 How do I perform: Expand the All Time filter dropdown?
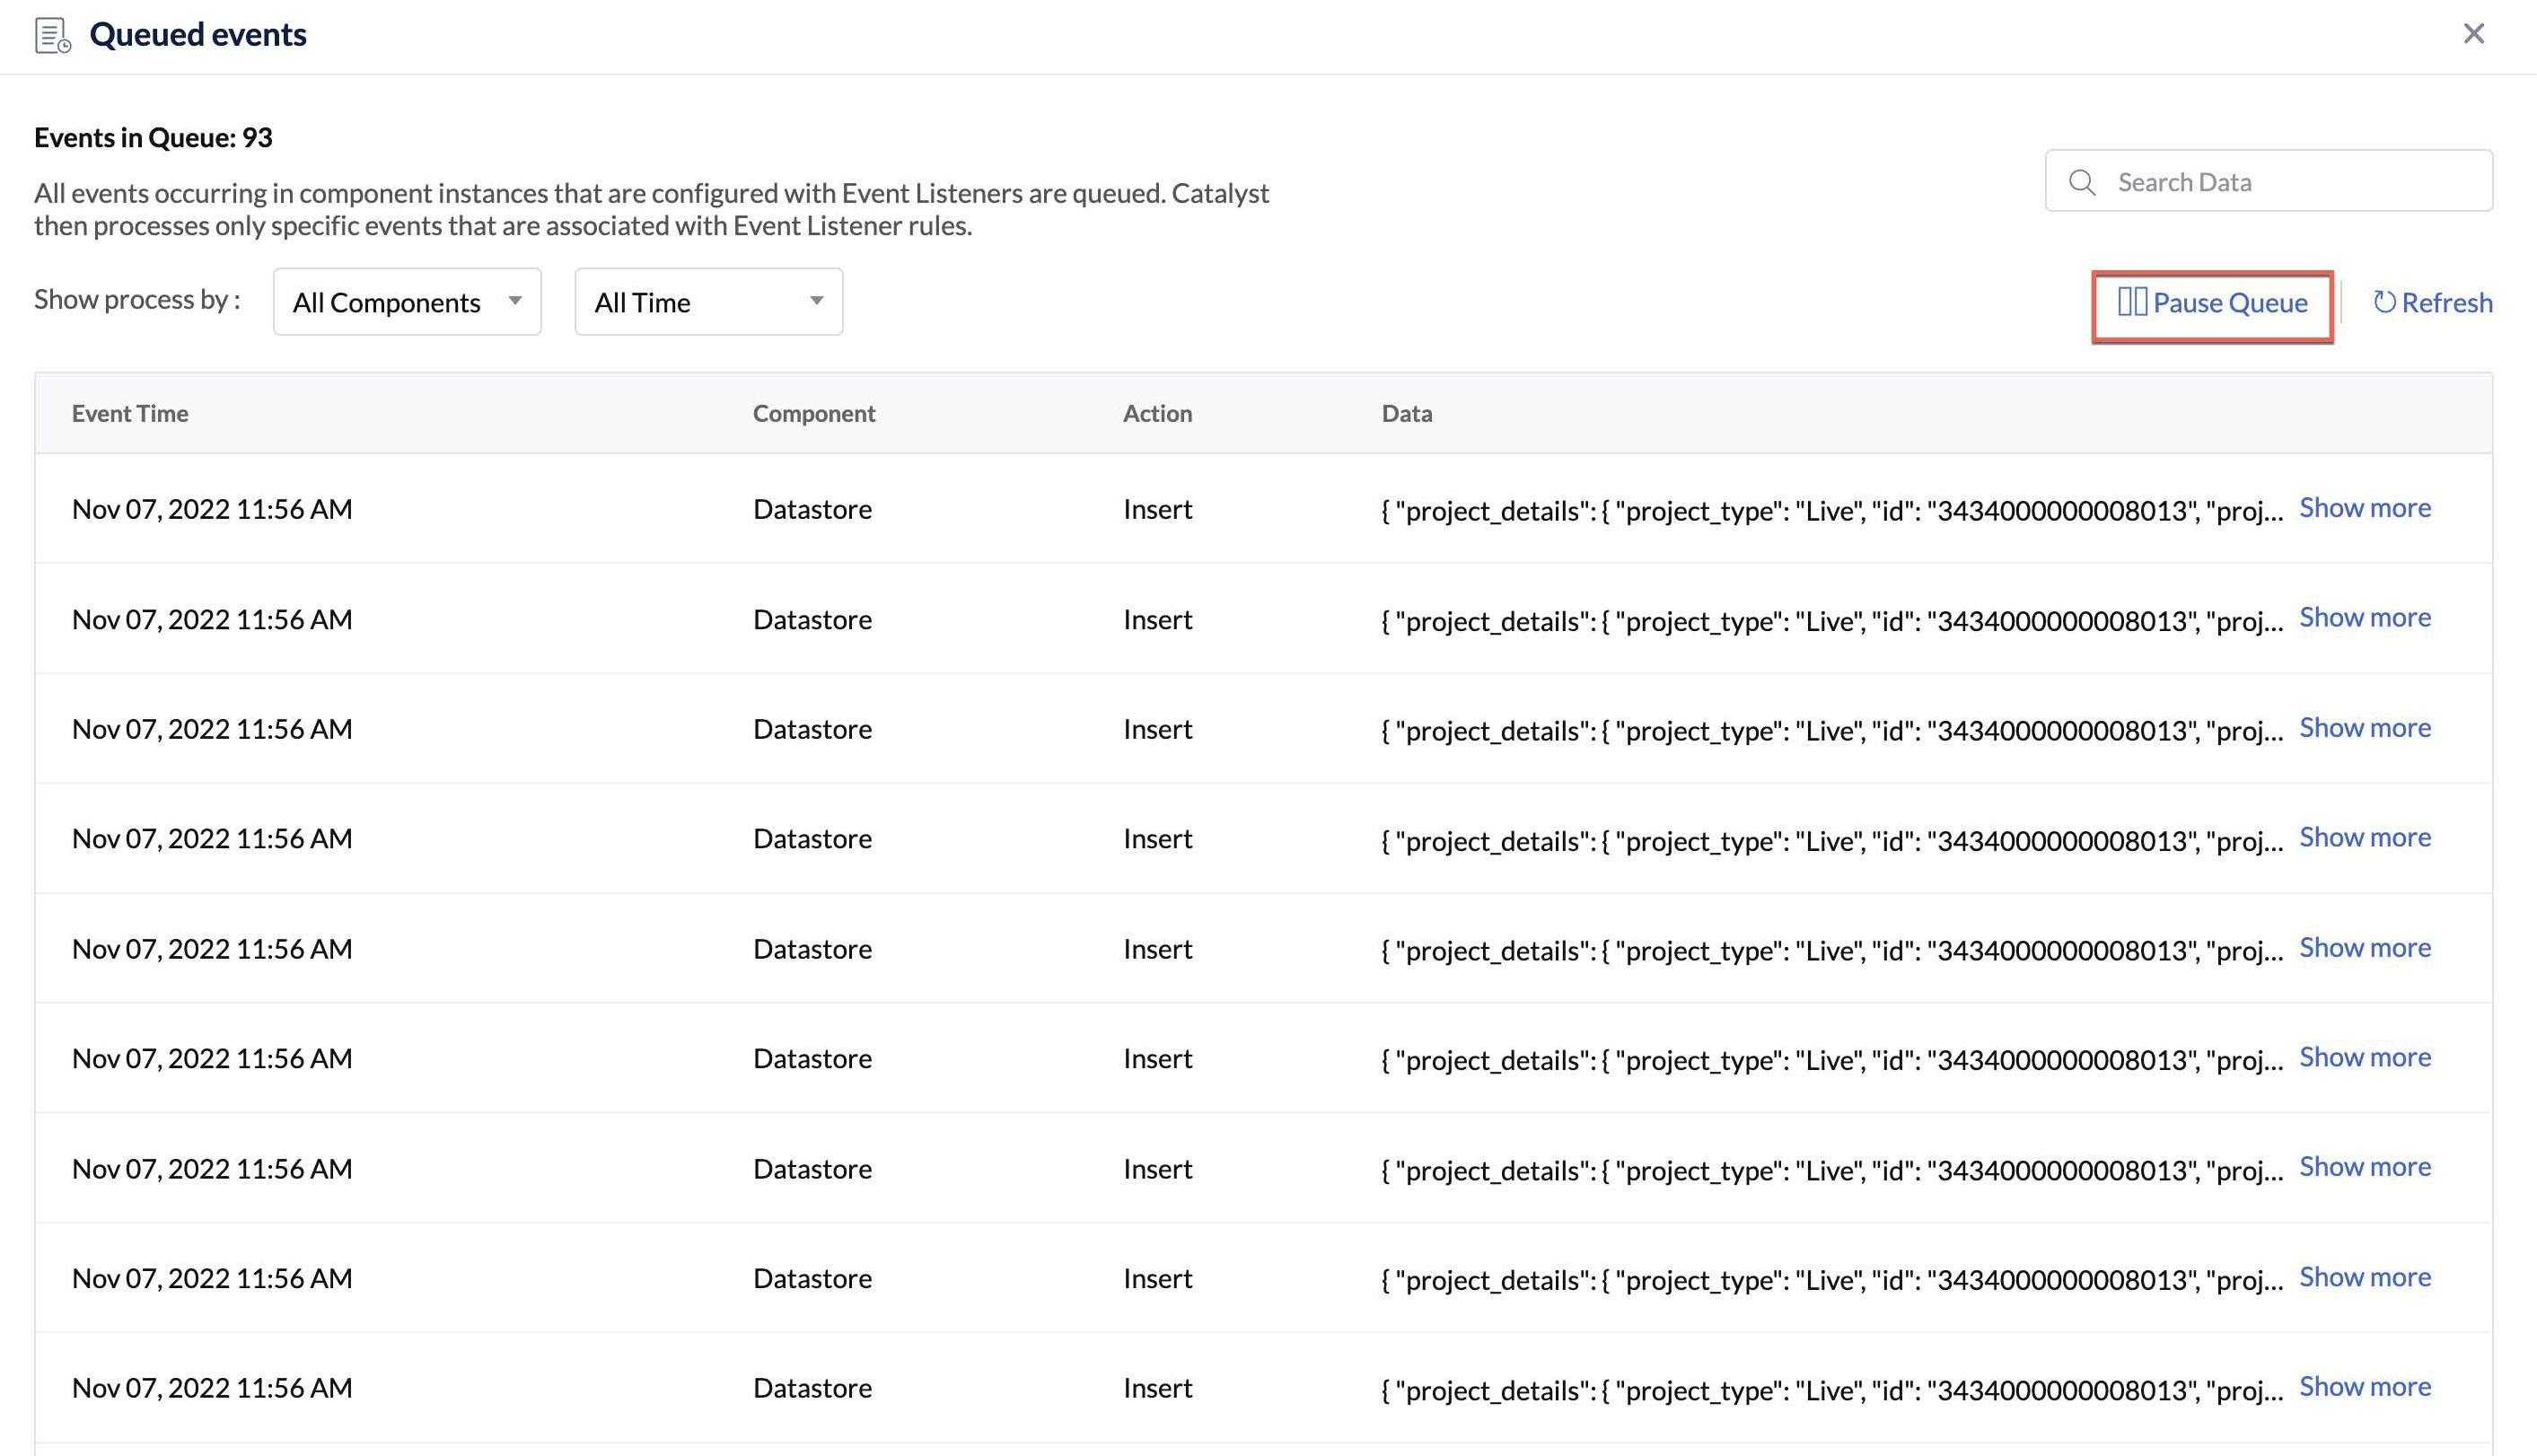708,302
